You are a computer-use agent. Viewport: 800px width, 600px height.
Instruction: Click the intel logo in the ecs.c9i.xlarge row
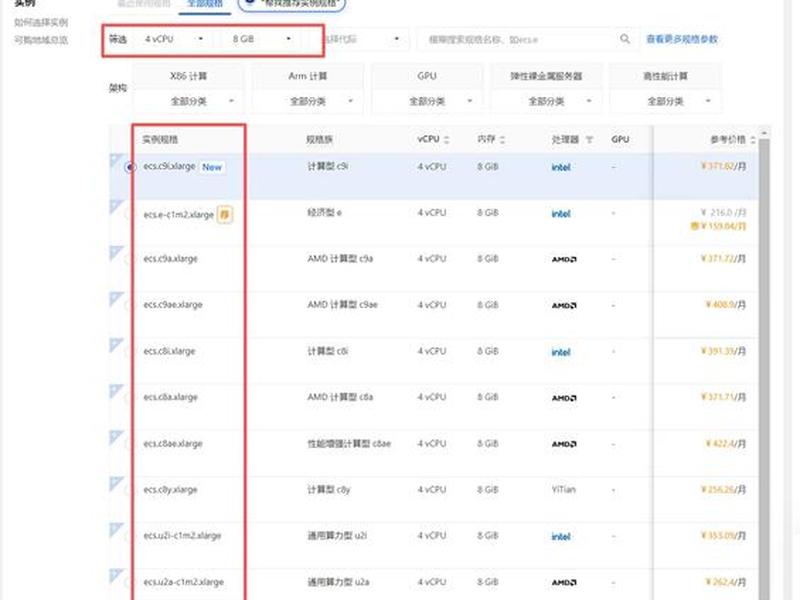(x=561, y=167)
